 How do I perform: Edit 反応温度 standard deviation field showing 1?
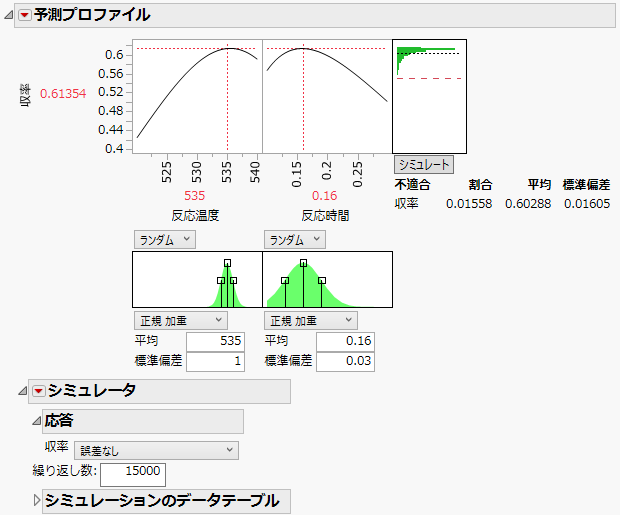click(x=215, y=361)
